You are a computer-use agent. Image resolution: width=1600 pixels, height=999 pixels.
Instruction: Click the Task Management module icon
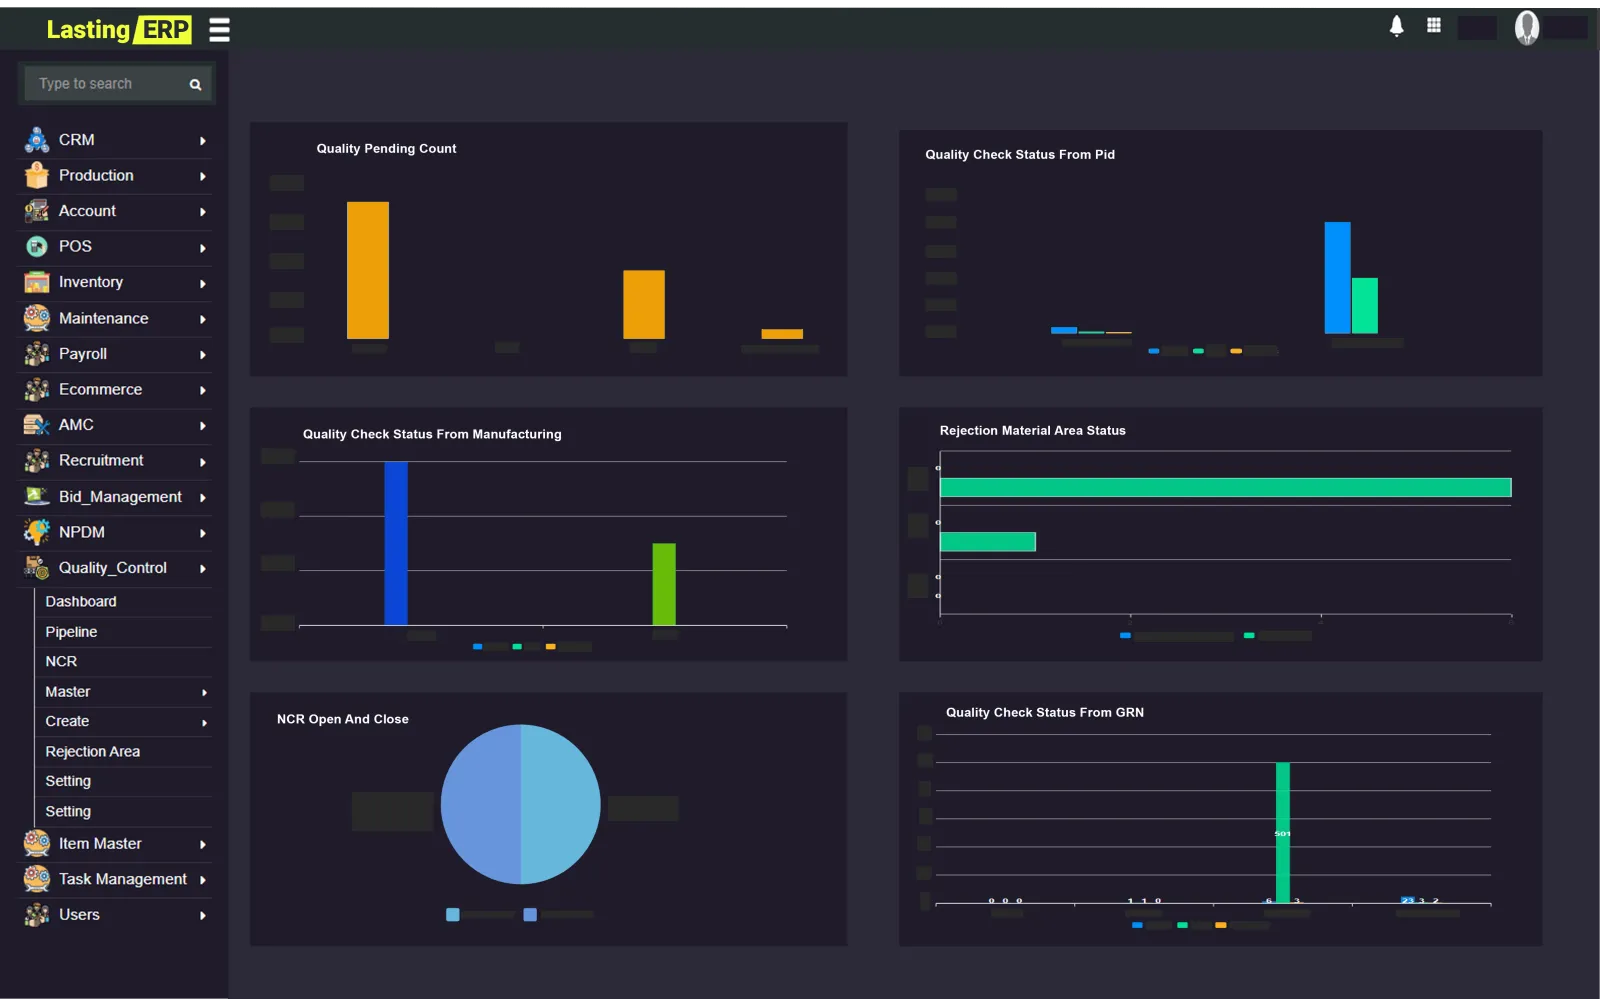tap(37, 879)
